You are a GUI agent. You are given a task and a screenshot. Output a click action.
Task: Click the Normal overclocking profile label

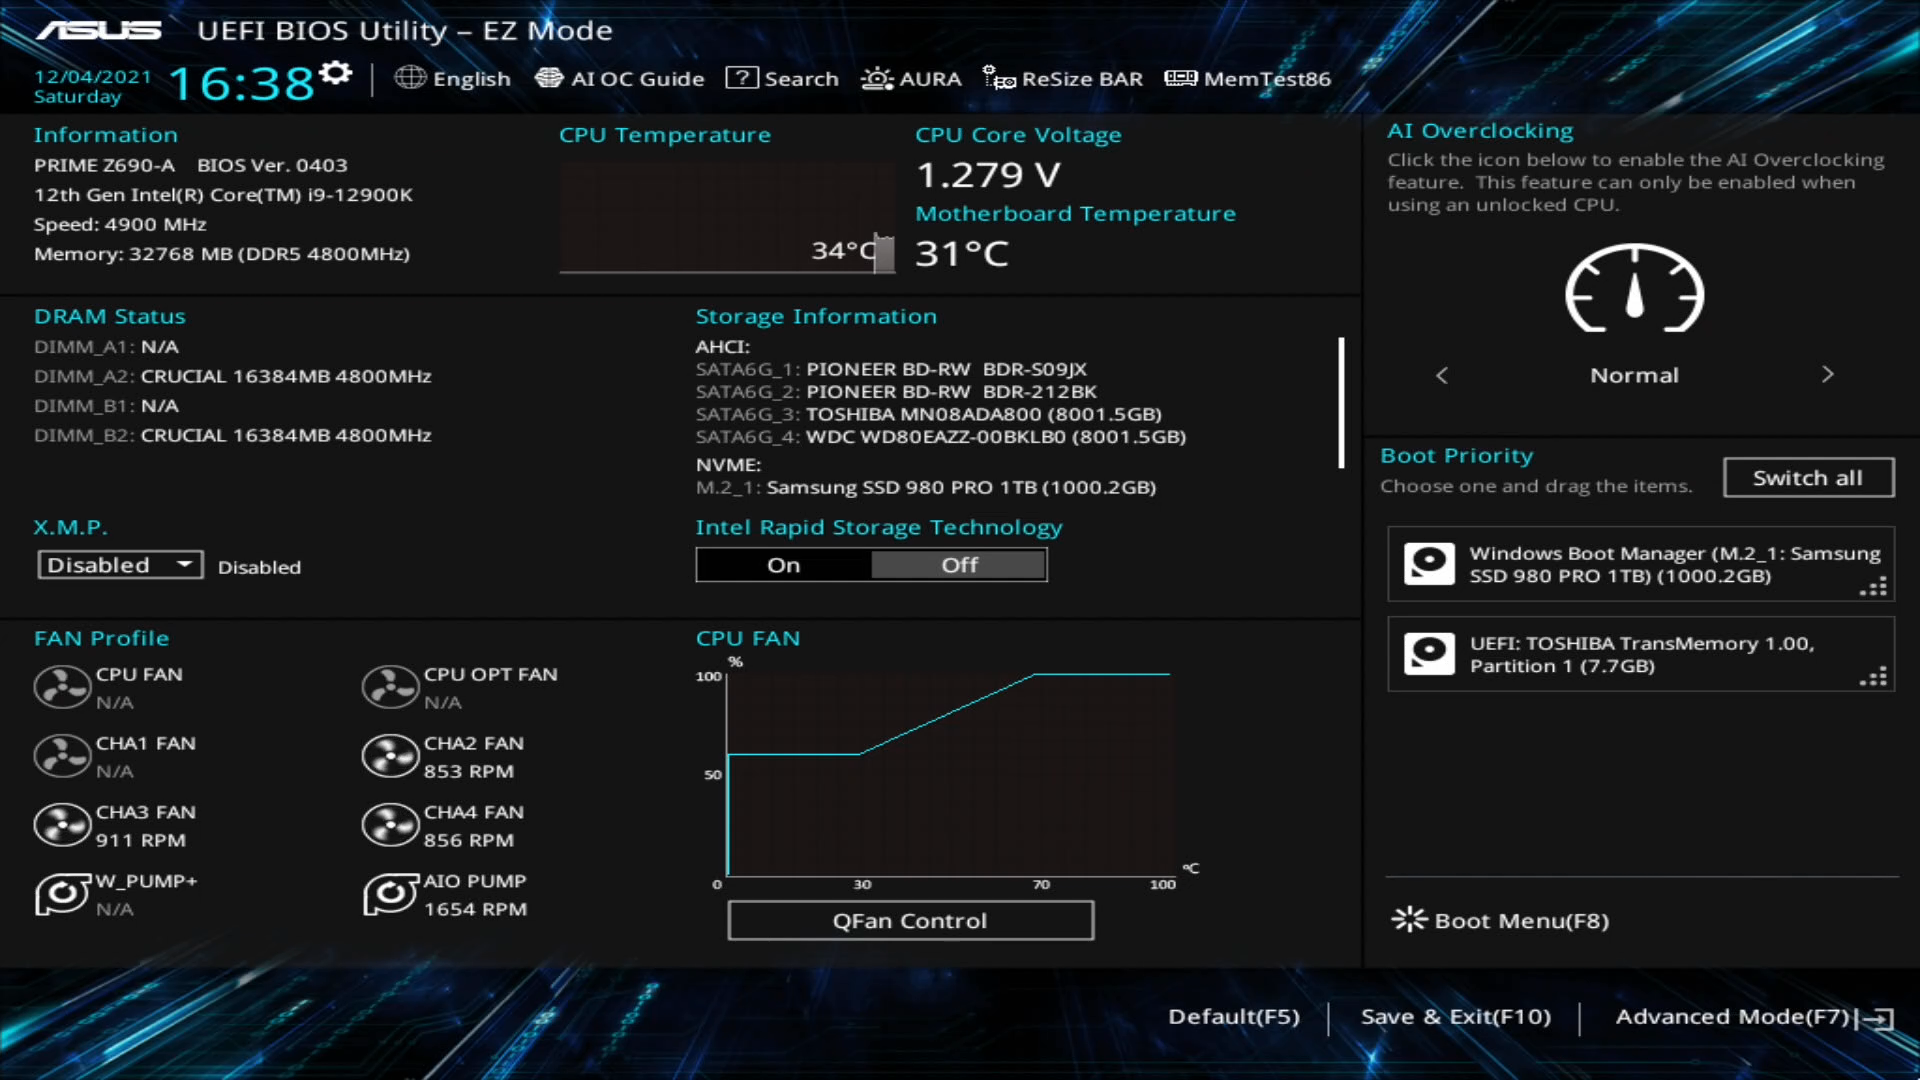[x=1634, y=376]
